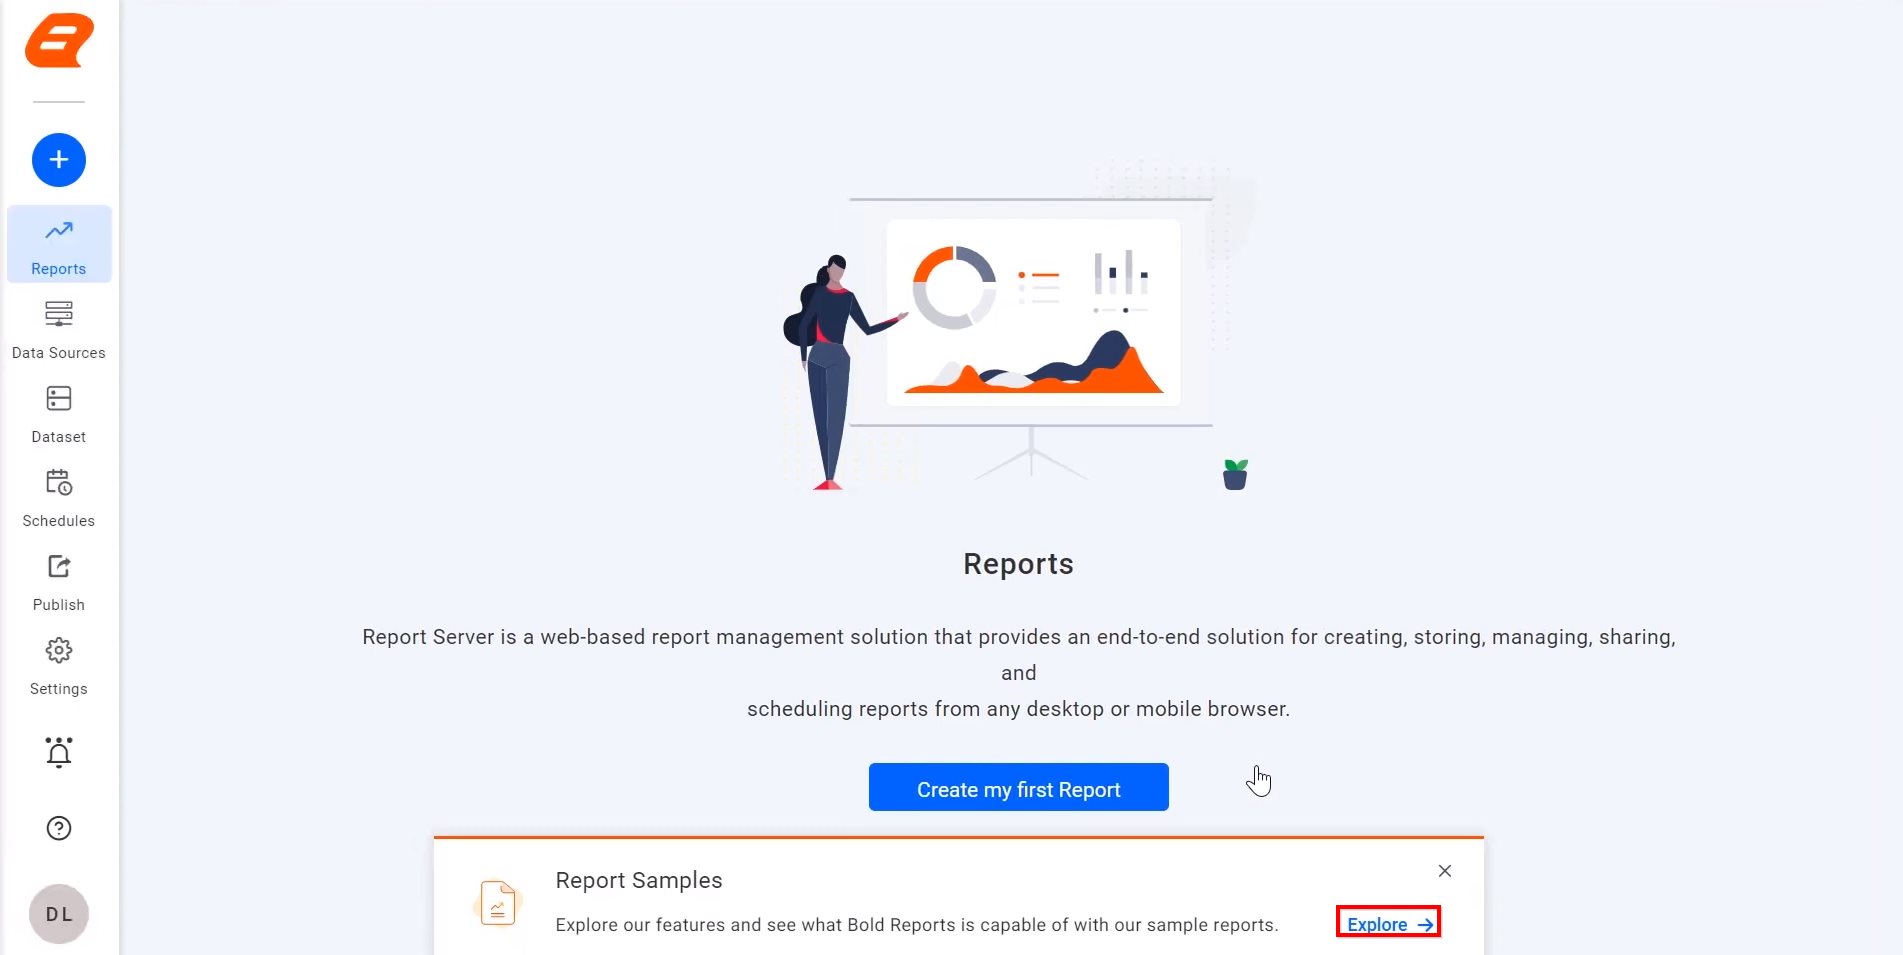Open the Publish section icon
The height and width of the screenshot is (955, 1903).
click(x=58, y=567)
